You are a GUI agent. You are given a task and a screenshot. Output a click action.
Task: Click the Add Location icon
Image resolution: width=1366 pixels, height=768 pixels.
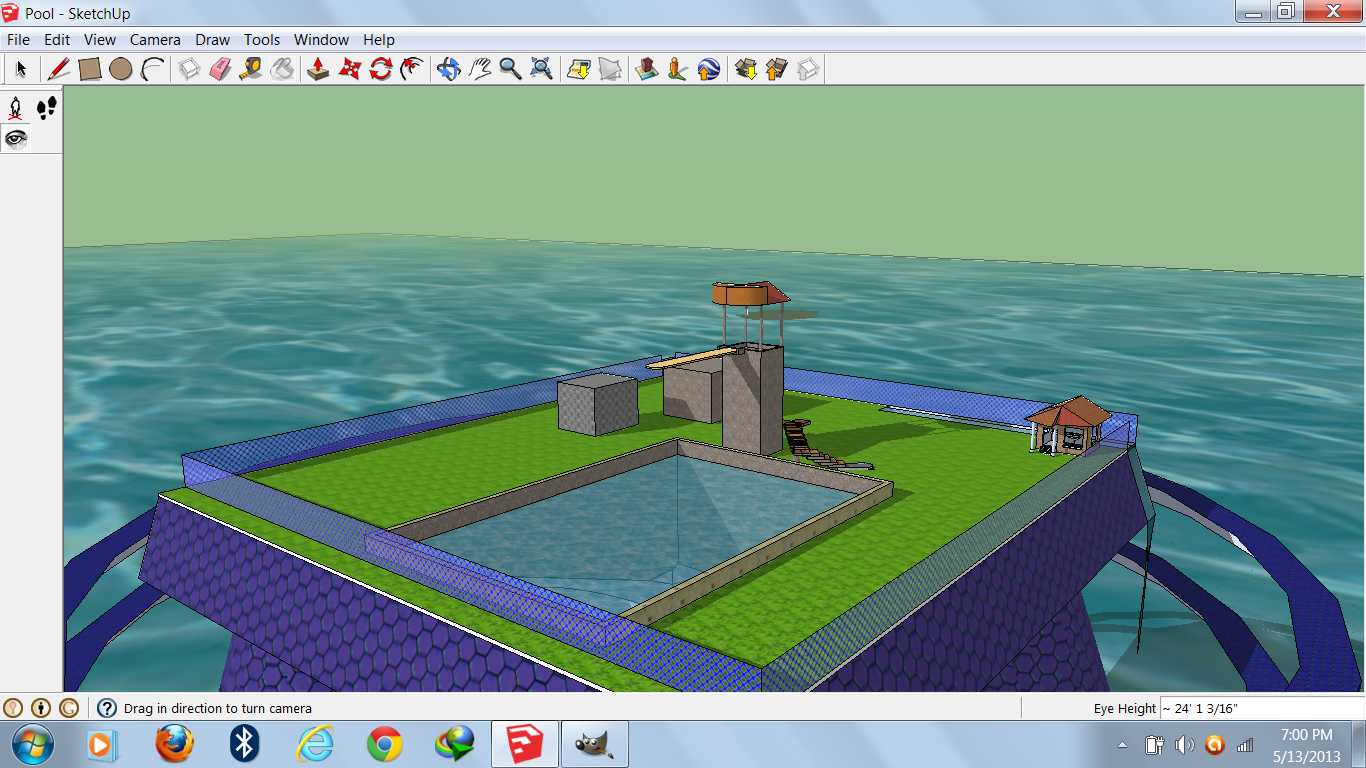click(578, 69)
